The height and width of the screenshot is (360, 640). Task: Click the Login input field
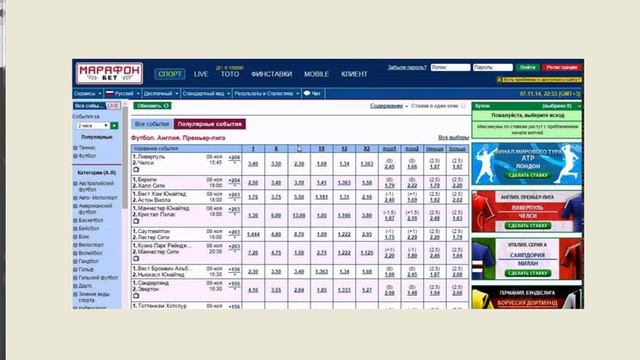click(x=450, y=67)
